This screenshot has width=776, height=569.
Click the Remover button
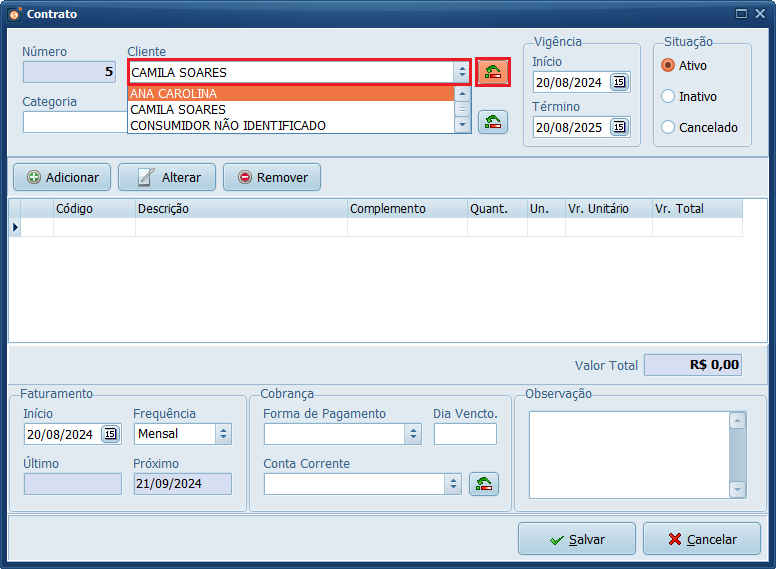272,177
